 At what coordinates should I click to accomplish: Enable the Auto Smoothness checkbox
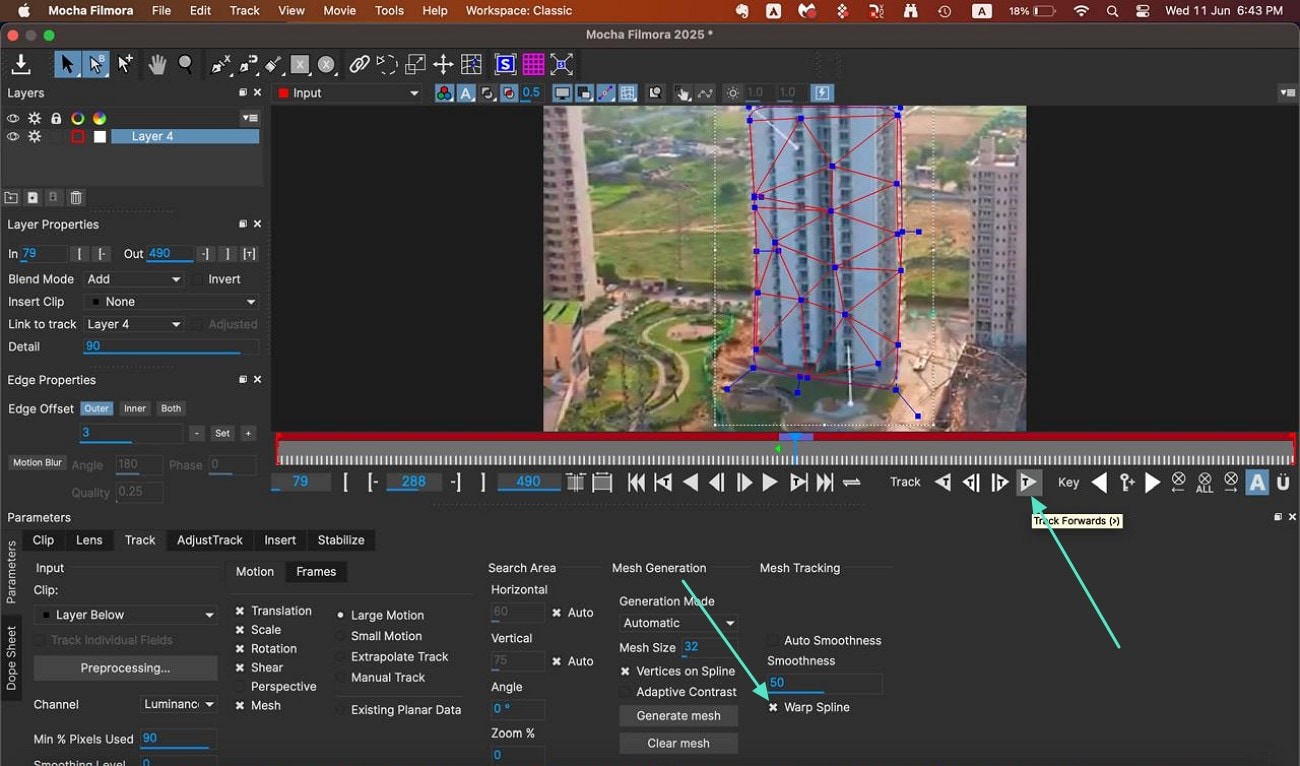coord(773,641)
